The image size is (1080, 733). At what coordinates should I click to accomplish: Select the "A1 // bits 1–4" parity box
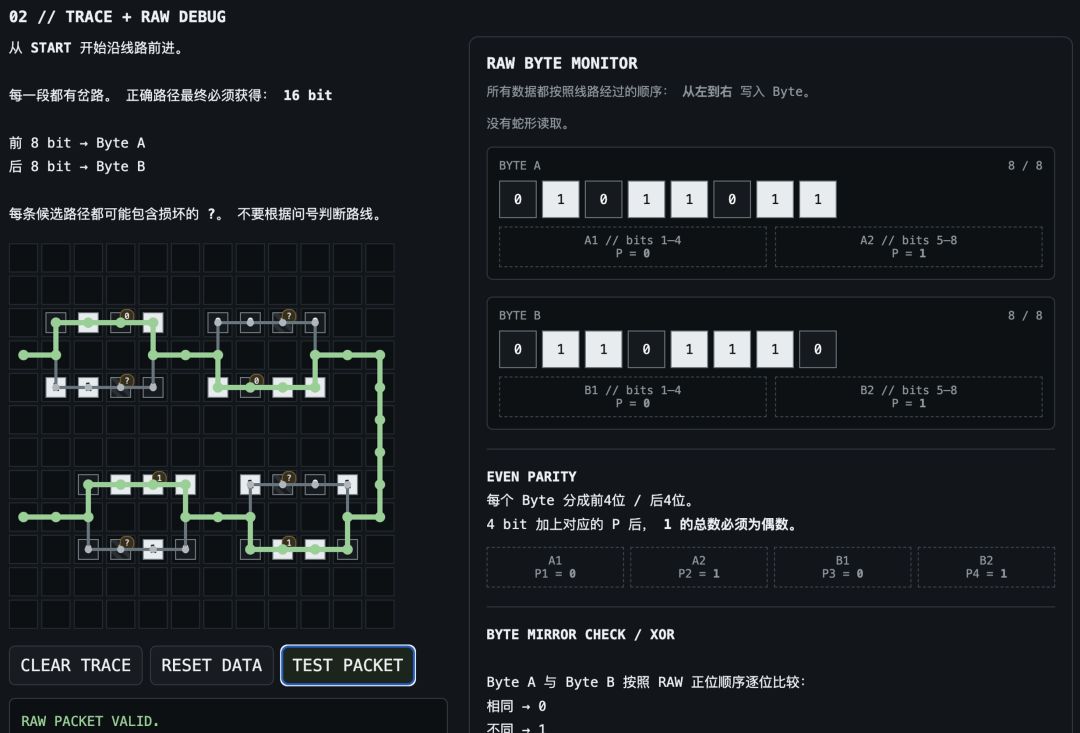pos(632,247)
